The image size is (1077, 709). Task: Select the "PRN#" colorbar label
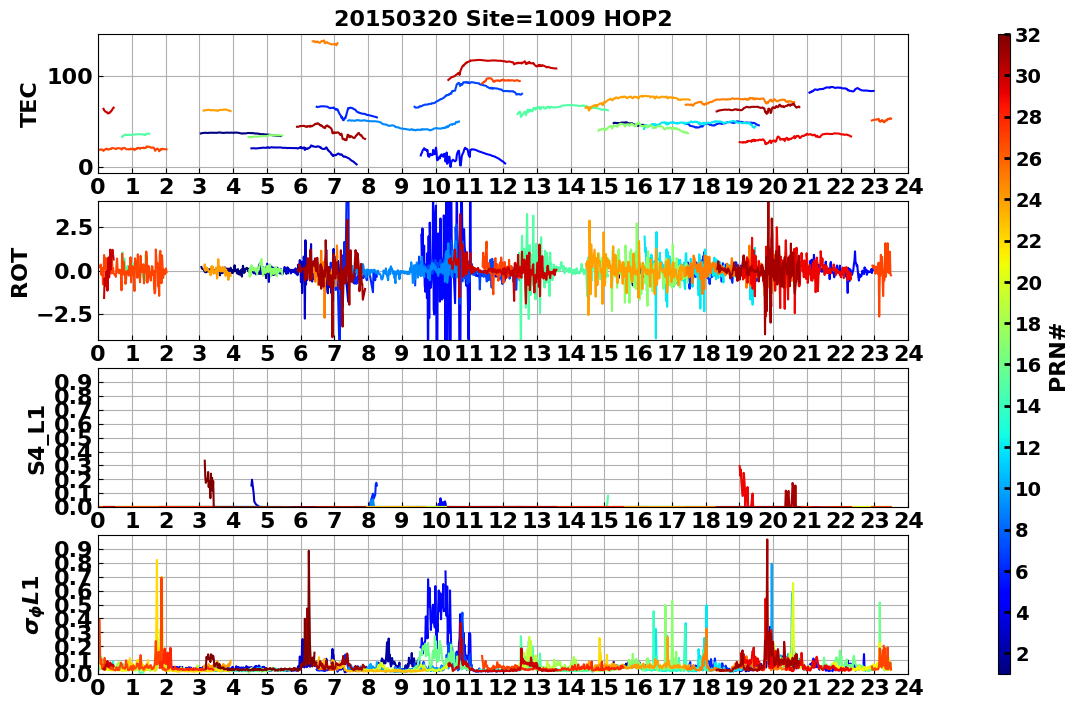click(x=1057, y=359)
